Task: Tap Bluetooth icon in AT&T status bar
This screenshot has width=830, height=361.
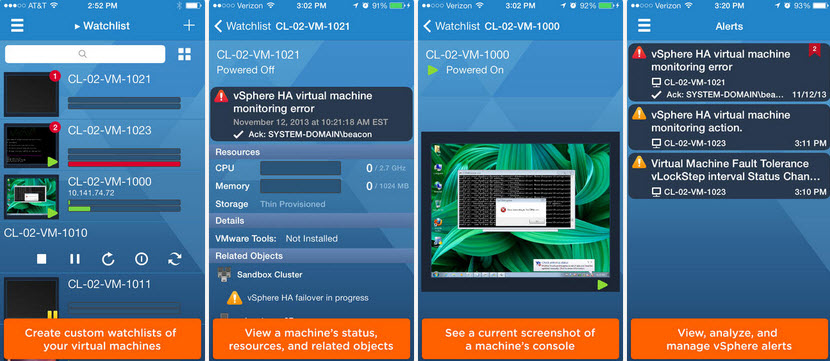Action: click(x=179, y=5)
